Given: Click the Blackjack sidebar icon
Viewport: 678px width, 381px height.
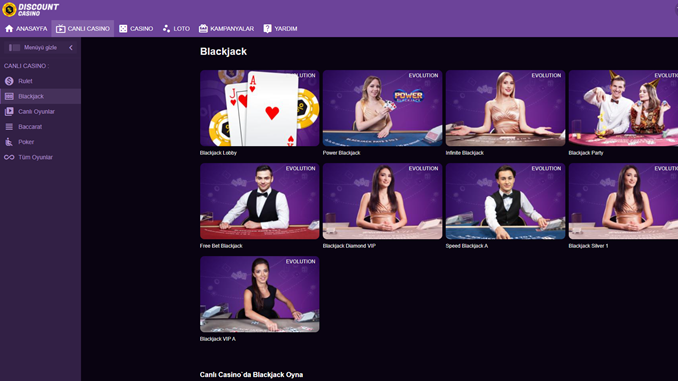Looking at the screenshot, I should [9, 96].
